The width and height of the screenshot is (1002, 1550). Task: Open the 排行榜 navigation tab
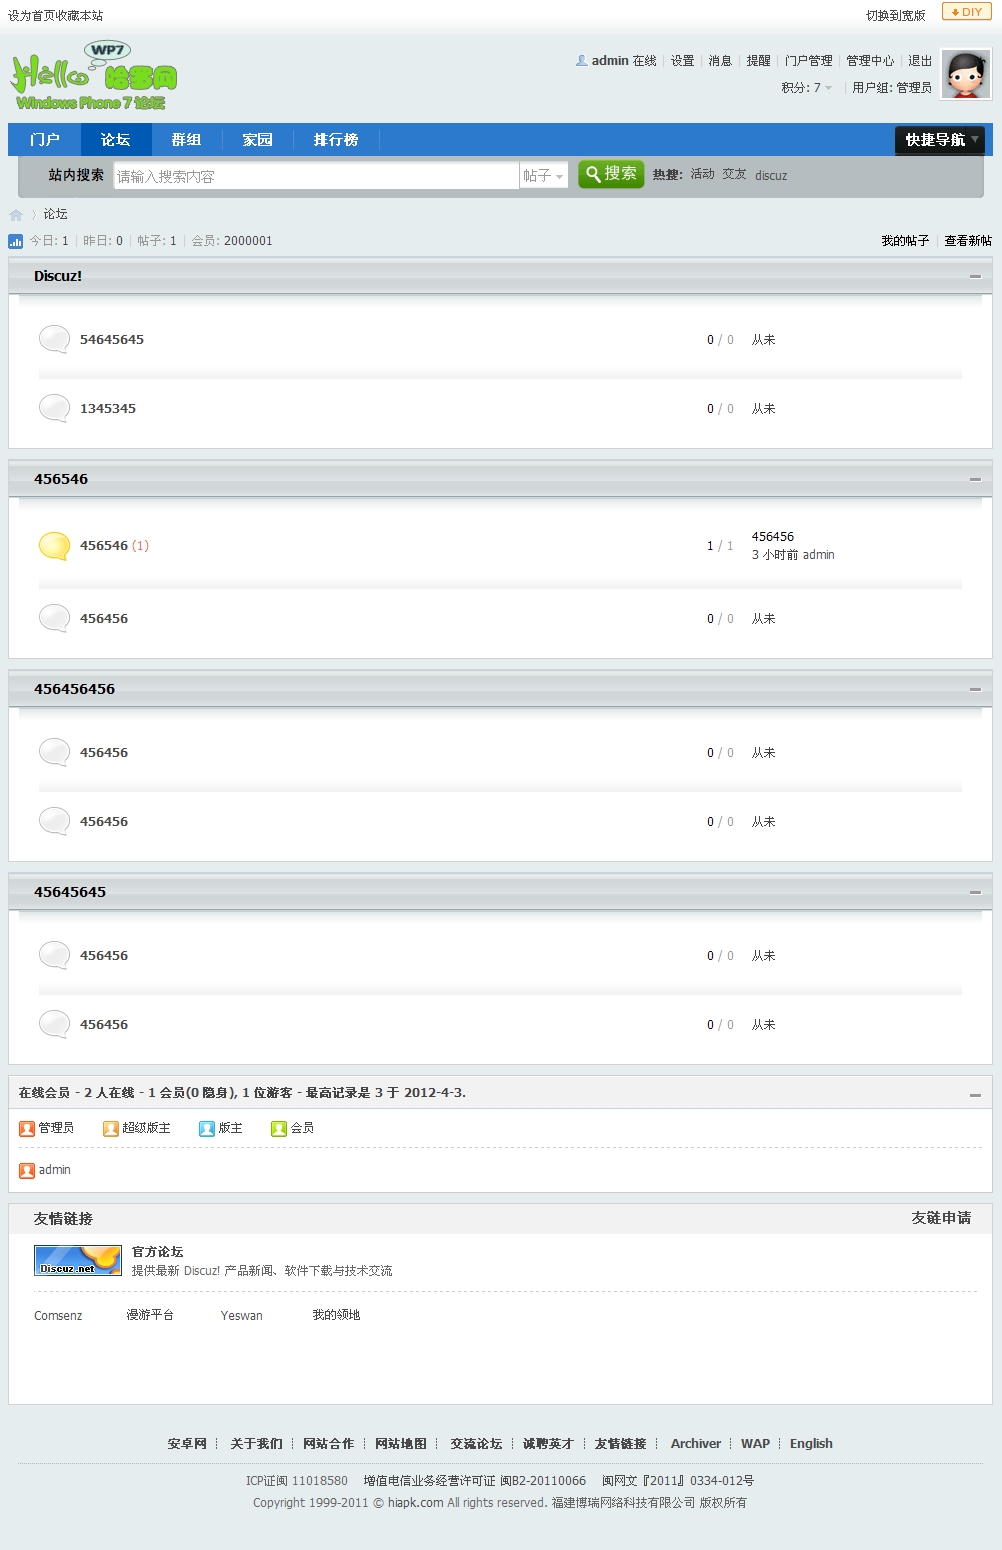[336, 140]
